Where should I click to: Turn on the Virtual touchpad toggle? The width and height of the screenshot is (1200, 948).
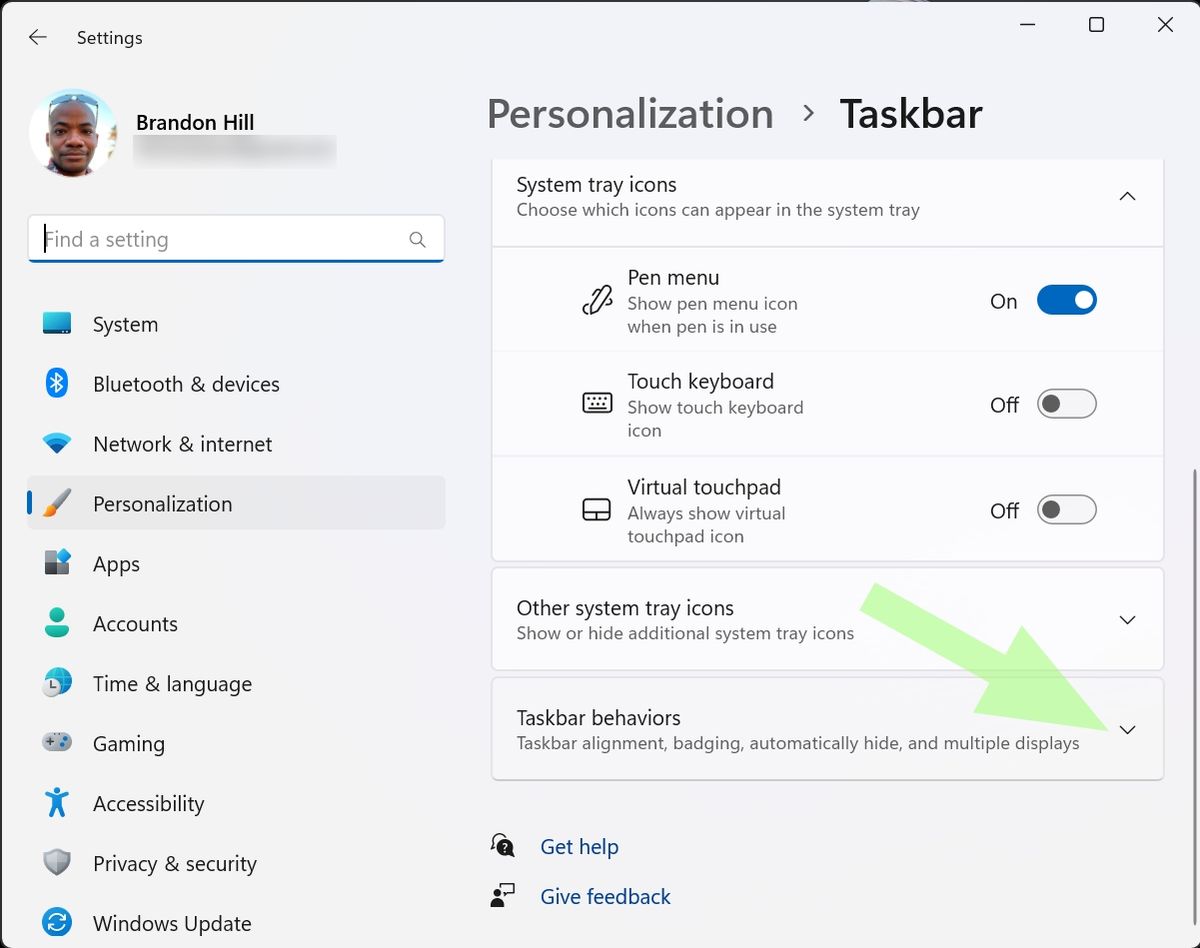[x=1066, y=510]
